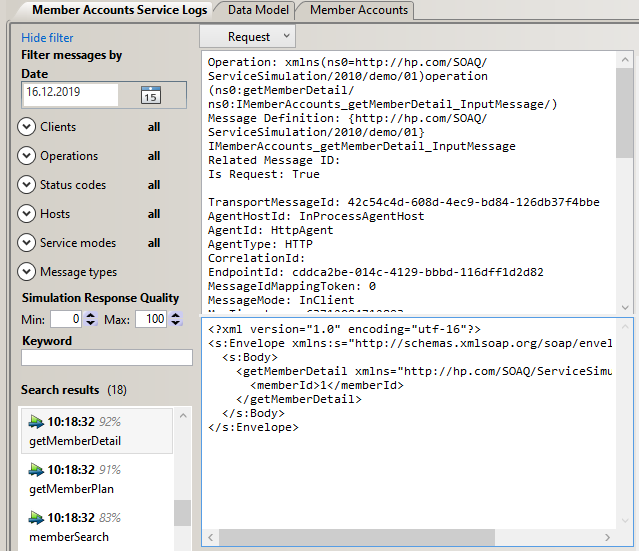Click the Hide filter link
The width and height of the screenshot is (639, 551).
pyautogui.click(x=47, y=38)
